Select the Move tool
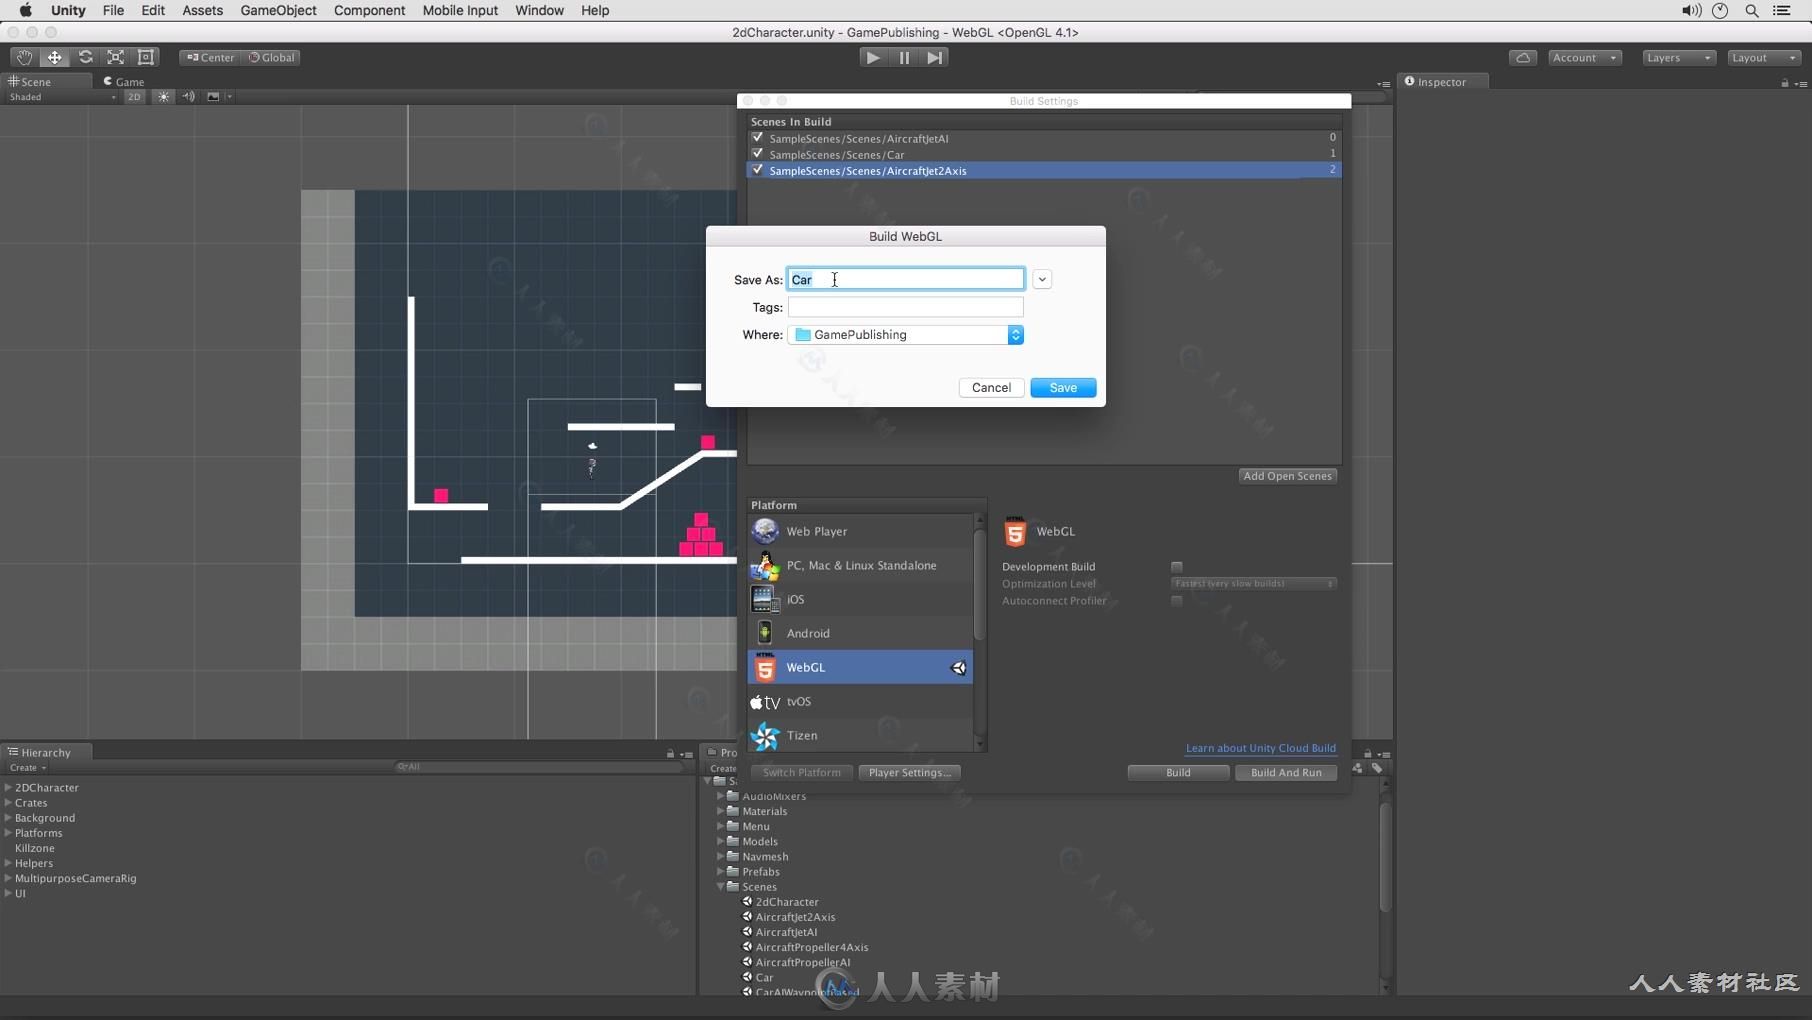 (54, 57)
